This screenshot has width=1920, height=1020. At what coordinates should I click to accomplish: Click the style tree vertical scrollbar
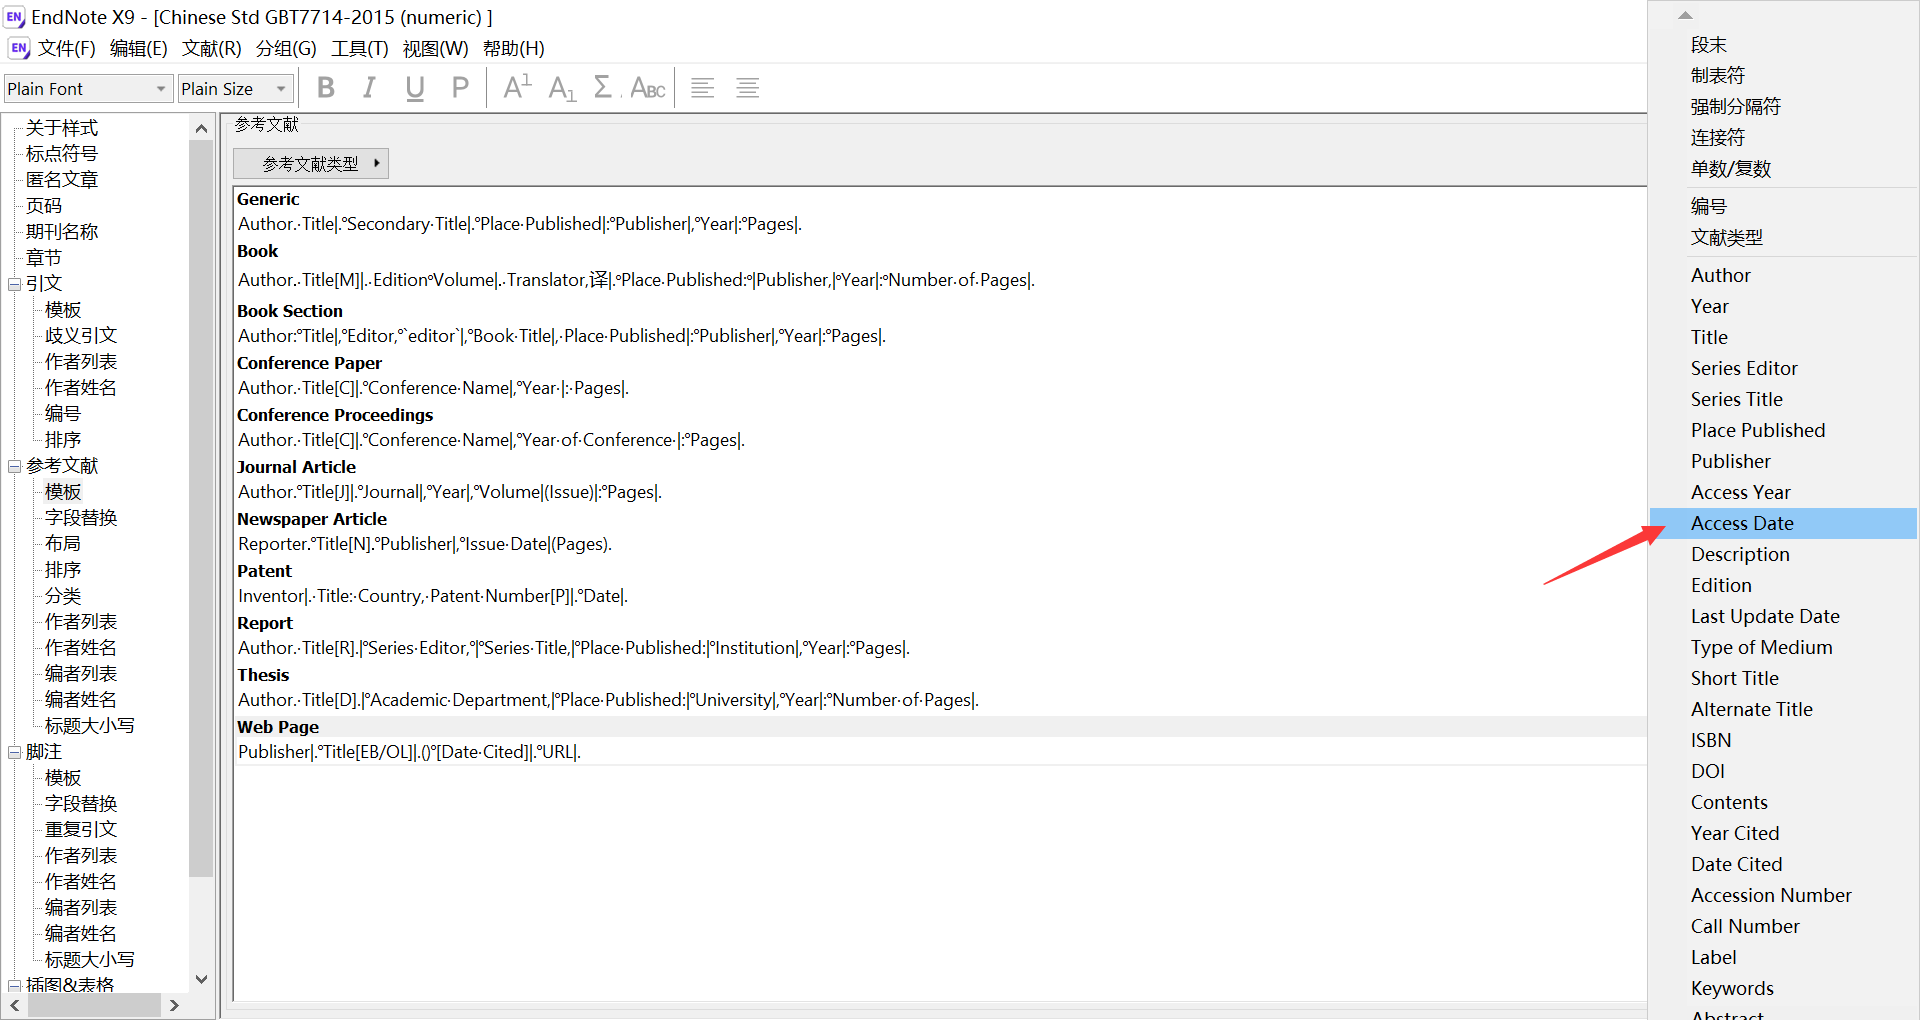tap(201, 508)
